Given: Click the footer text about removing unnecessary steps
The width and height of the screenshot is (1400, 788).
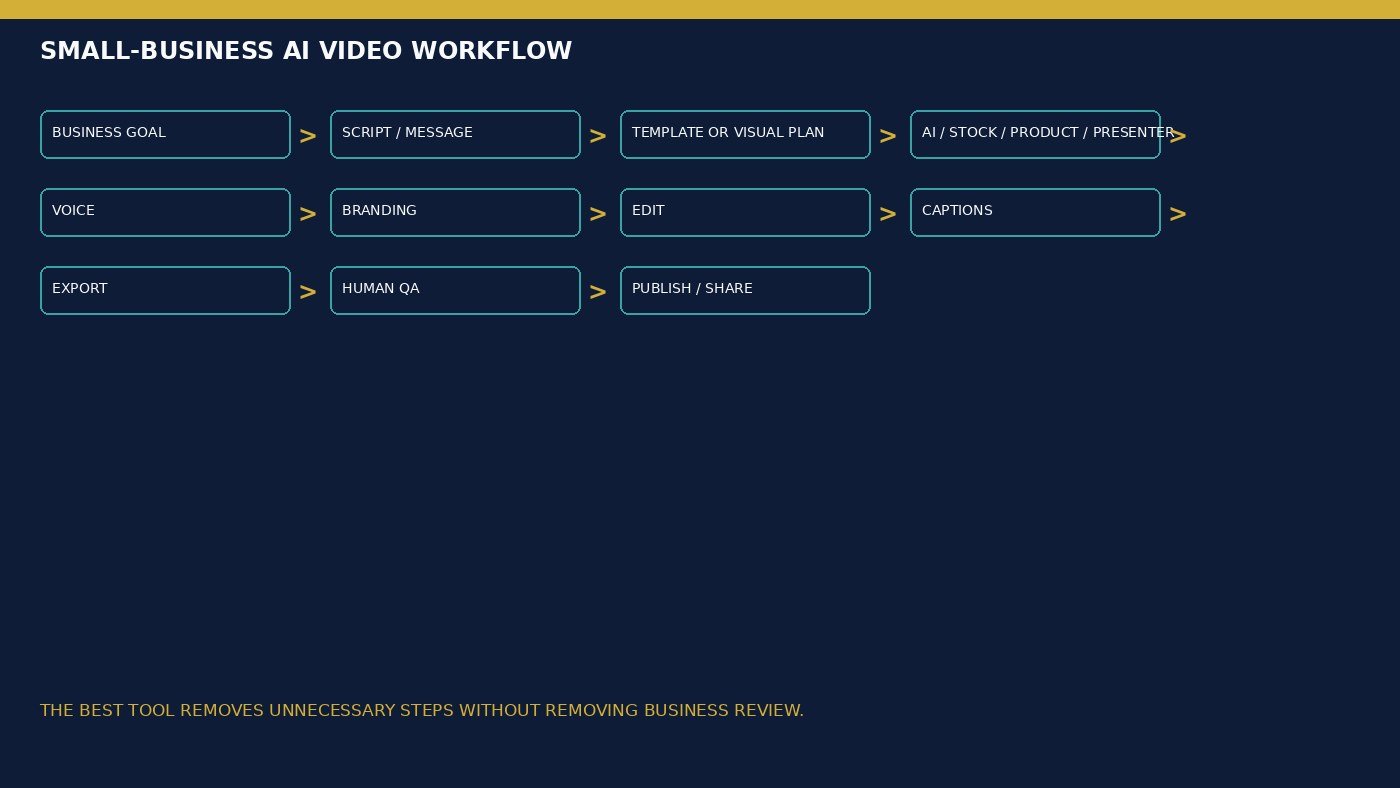Looking at the screenshot, I should [x=422, y=711].
